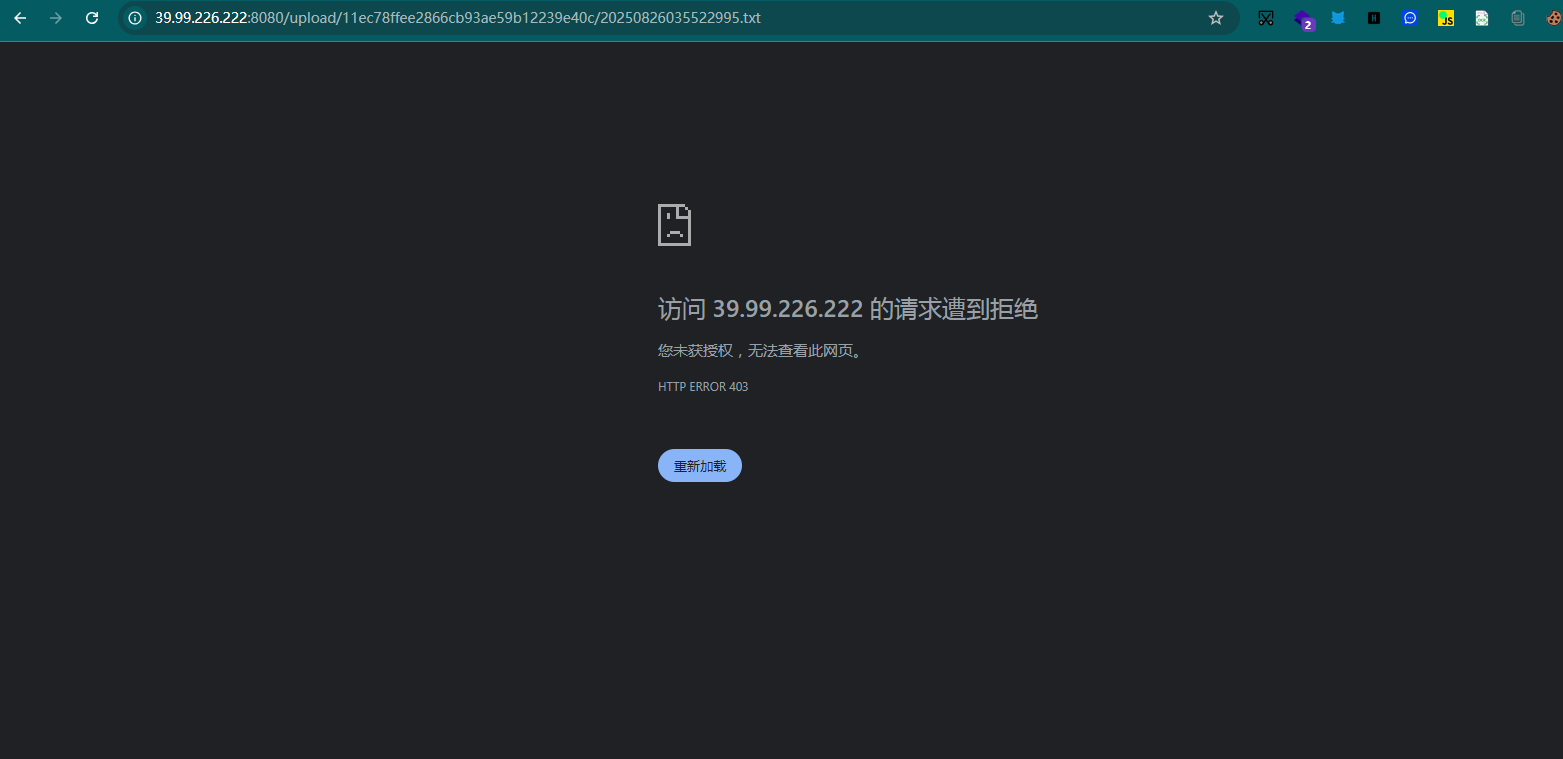Click the browser back arrow
This screenshot has height=759, width=1563.
20,18
